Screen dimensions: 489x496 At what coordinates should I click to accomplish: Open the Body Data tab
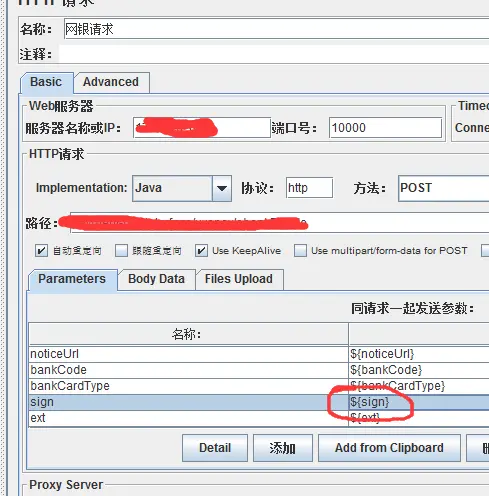click(x=156, y=279)
